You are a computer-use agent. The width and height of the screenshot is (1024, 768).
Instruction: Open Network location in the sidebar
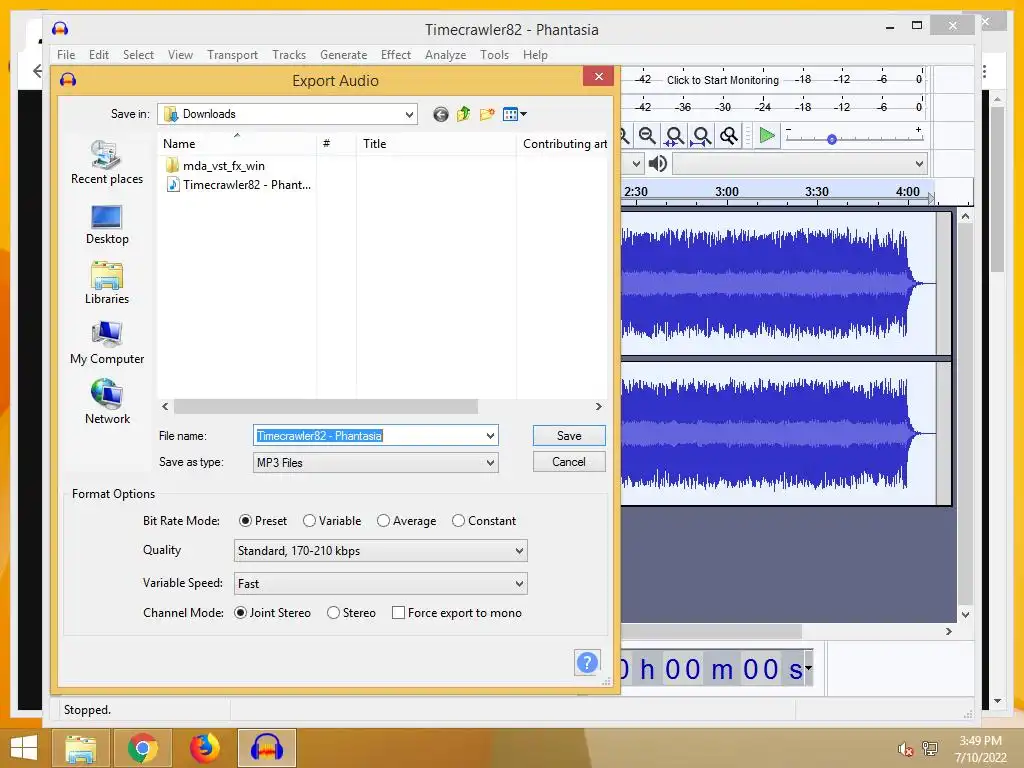click(x=106, y=402)
